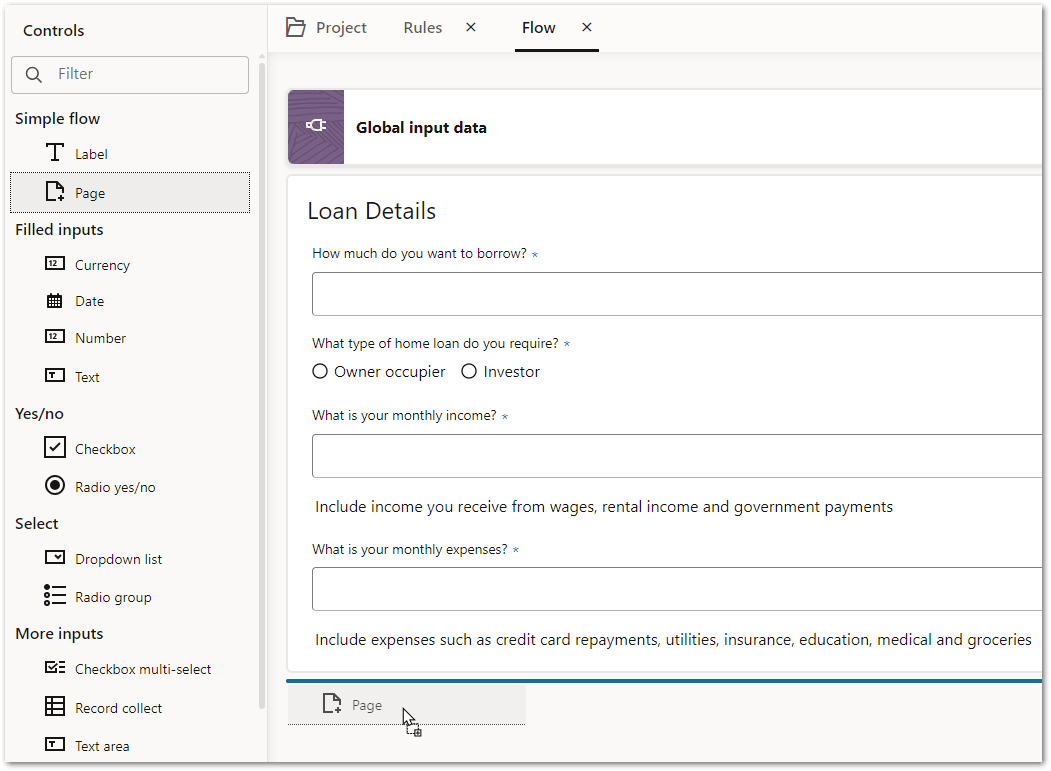This screenshot has height=771, width=1051.
Task: Click the Filter controls input field
Action: [x=130, y=74]
